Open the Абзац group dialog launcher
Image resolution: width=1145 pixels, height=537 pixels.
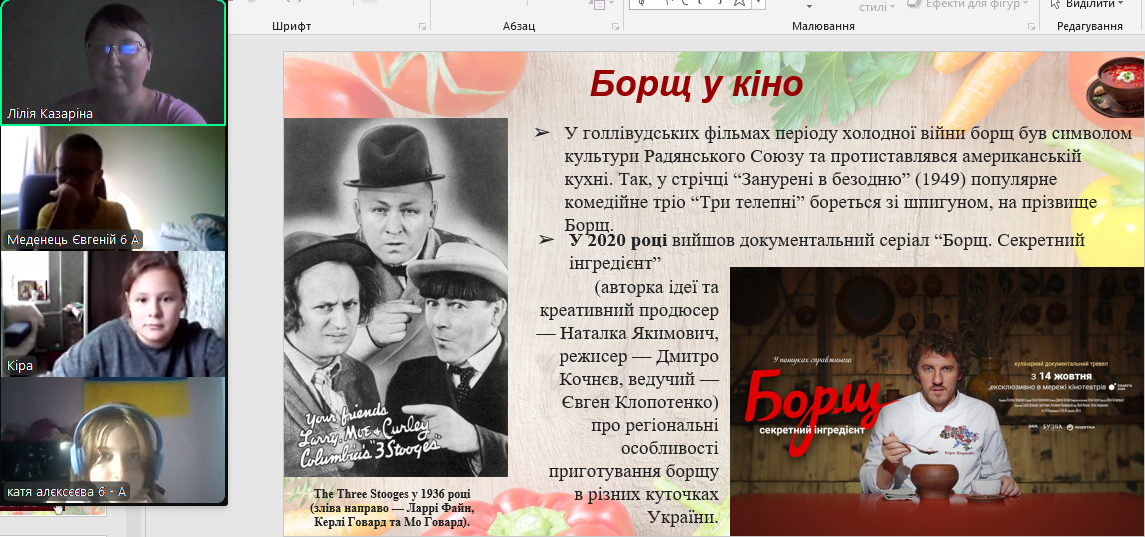[x=616, y=26]
